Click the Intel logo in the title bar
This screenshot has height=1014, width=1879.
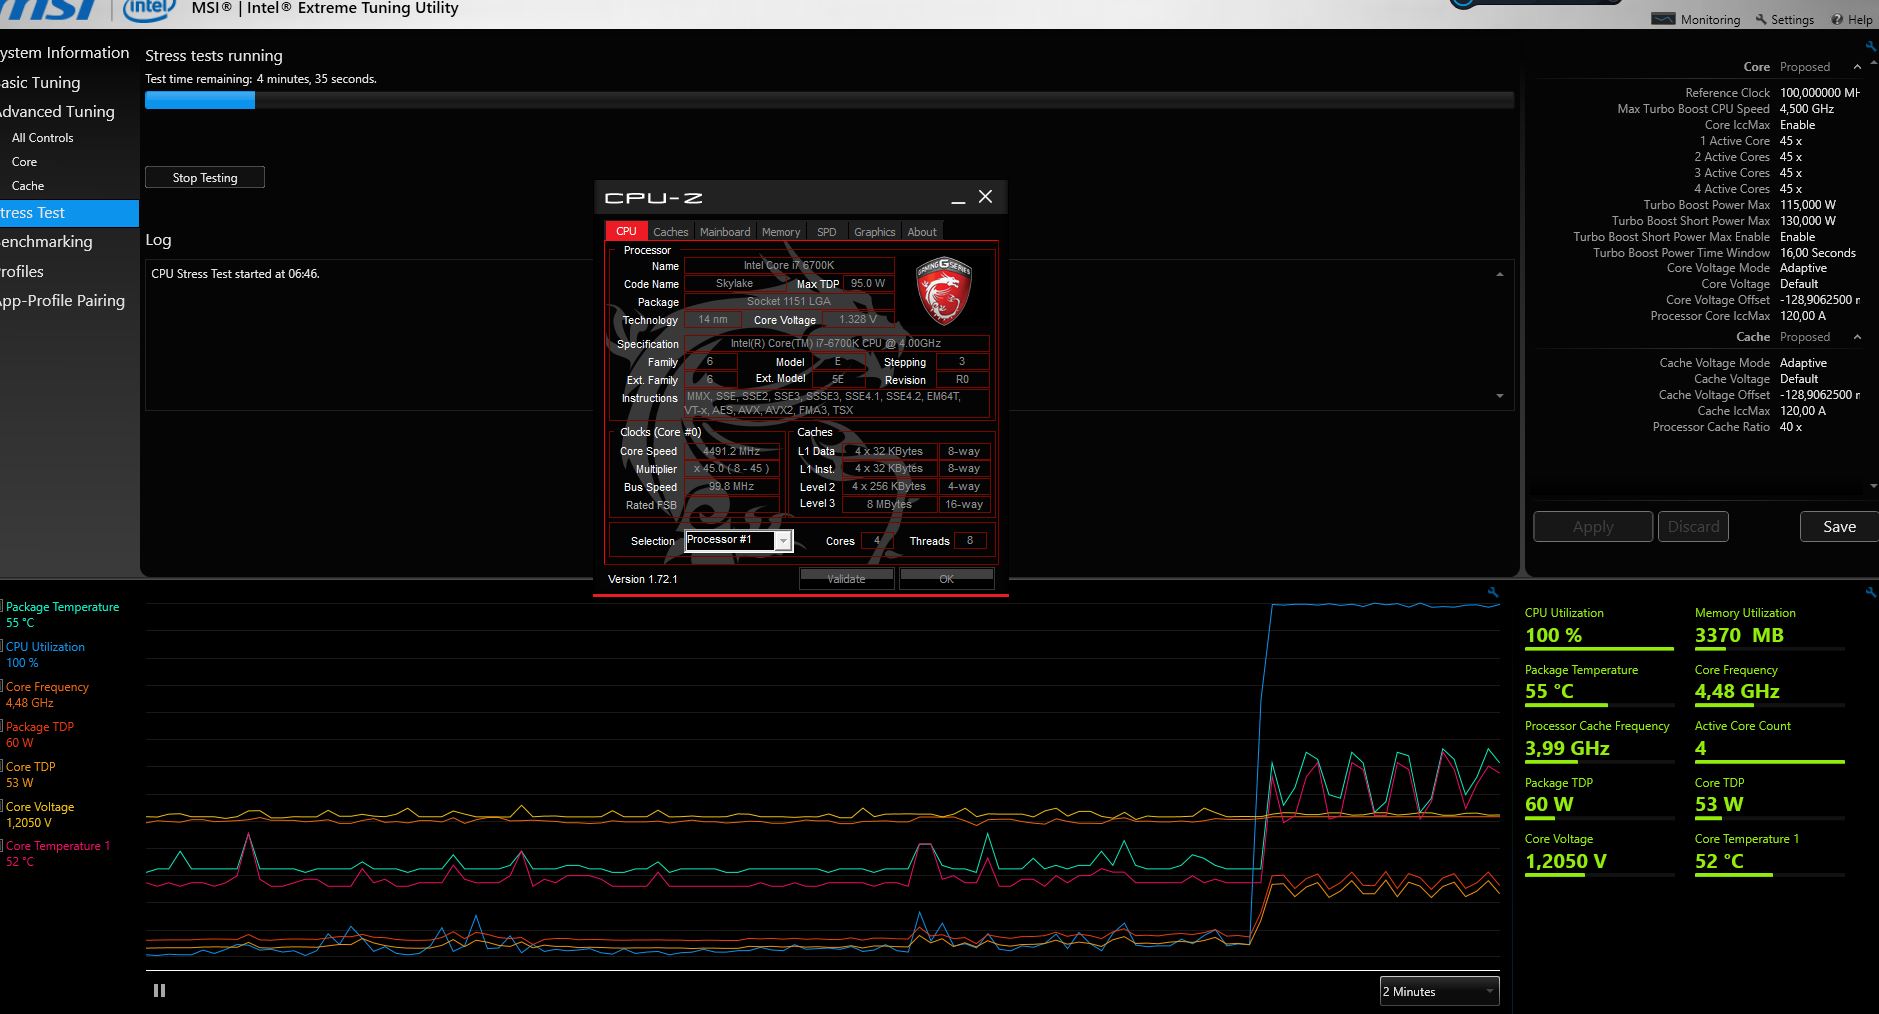[149, 10]
